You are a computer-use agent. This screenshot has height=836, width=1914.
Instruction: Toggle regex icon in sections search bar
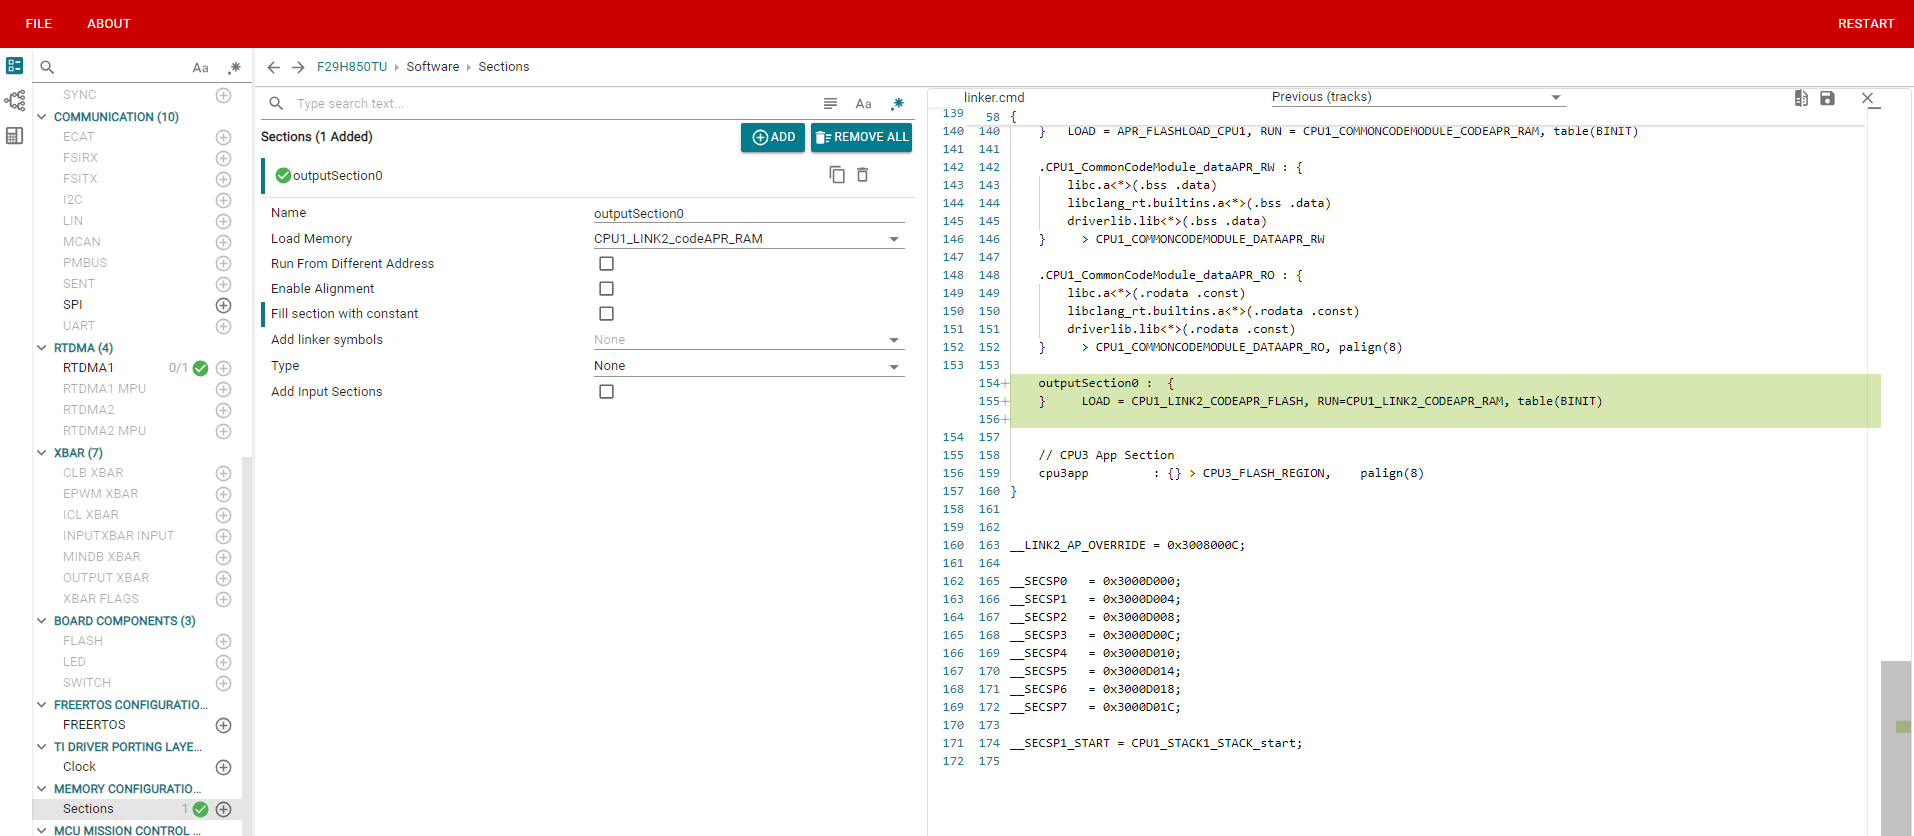(897, 104)
